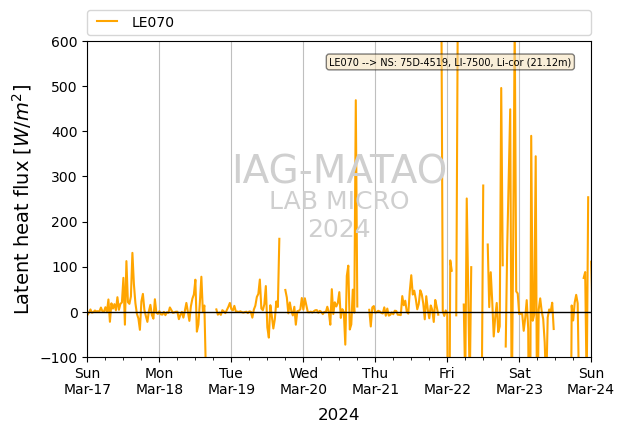
Task: Click the y-axis tick label 0
Action: point(73,313)
